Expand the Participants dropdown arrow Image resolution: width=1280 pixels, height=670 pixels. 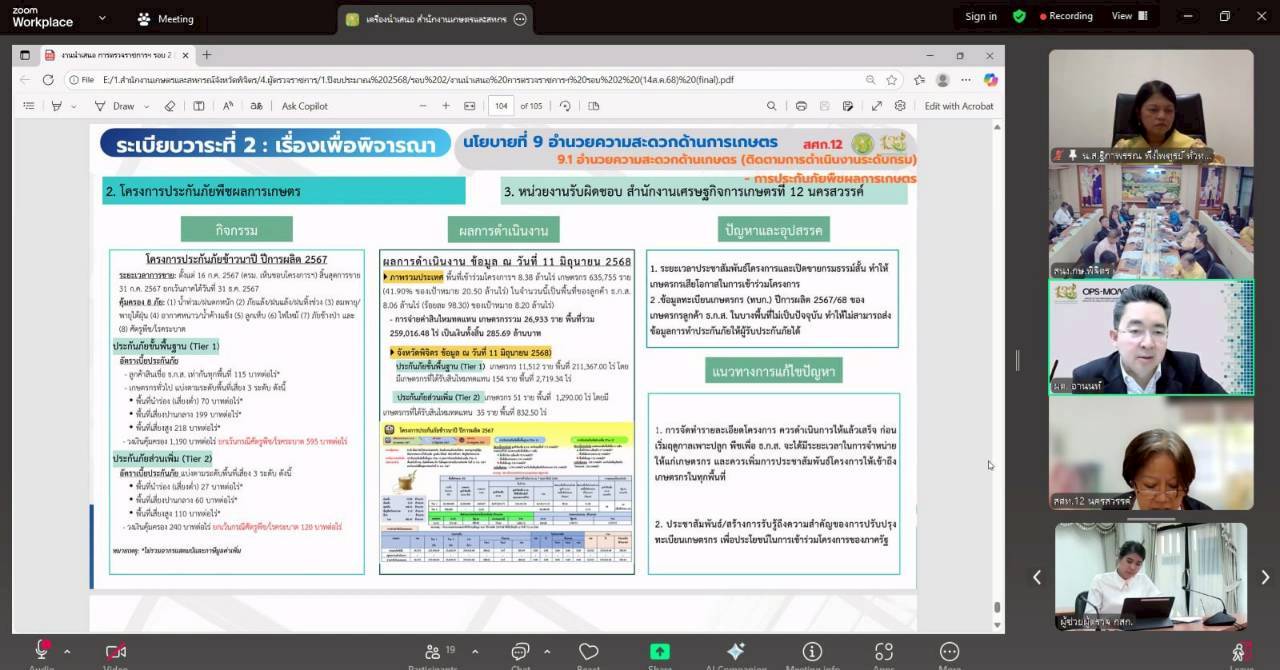474,652
